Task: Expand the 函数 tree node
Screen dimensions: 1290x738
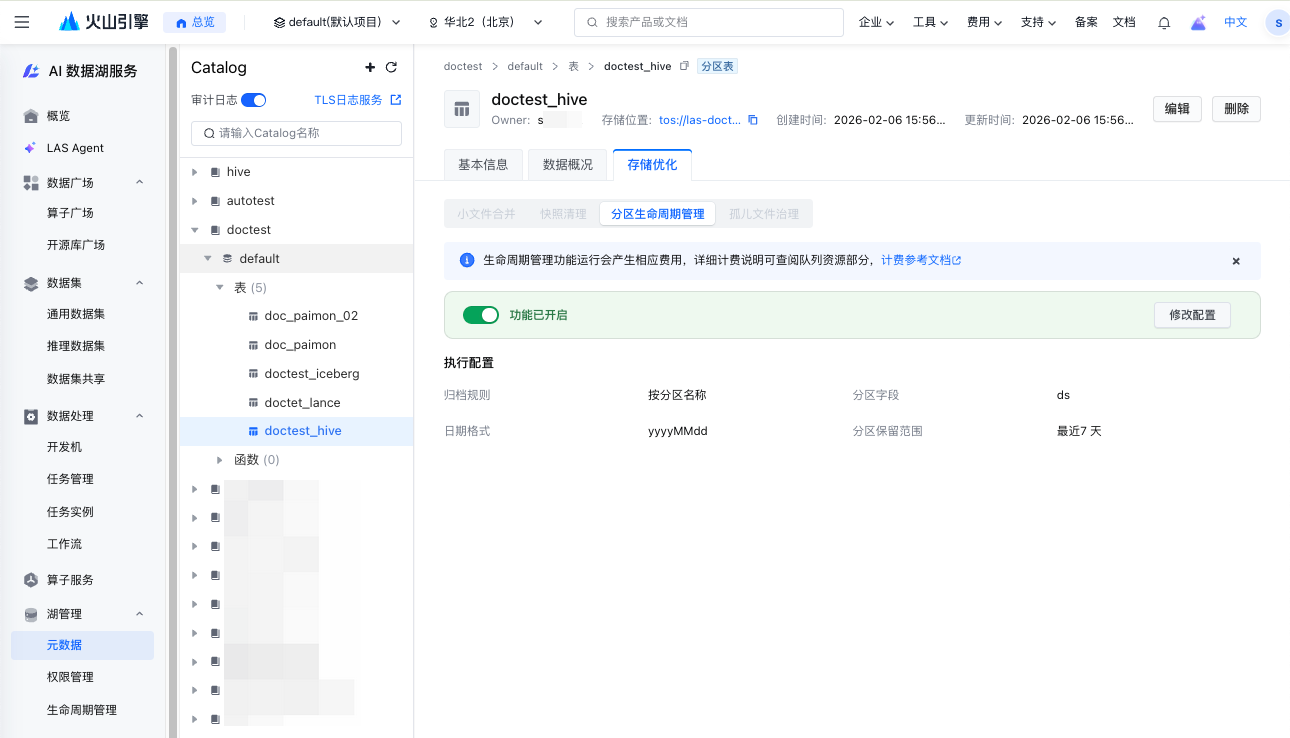Action: coord(220,460)
